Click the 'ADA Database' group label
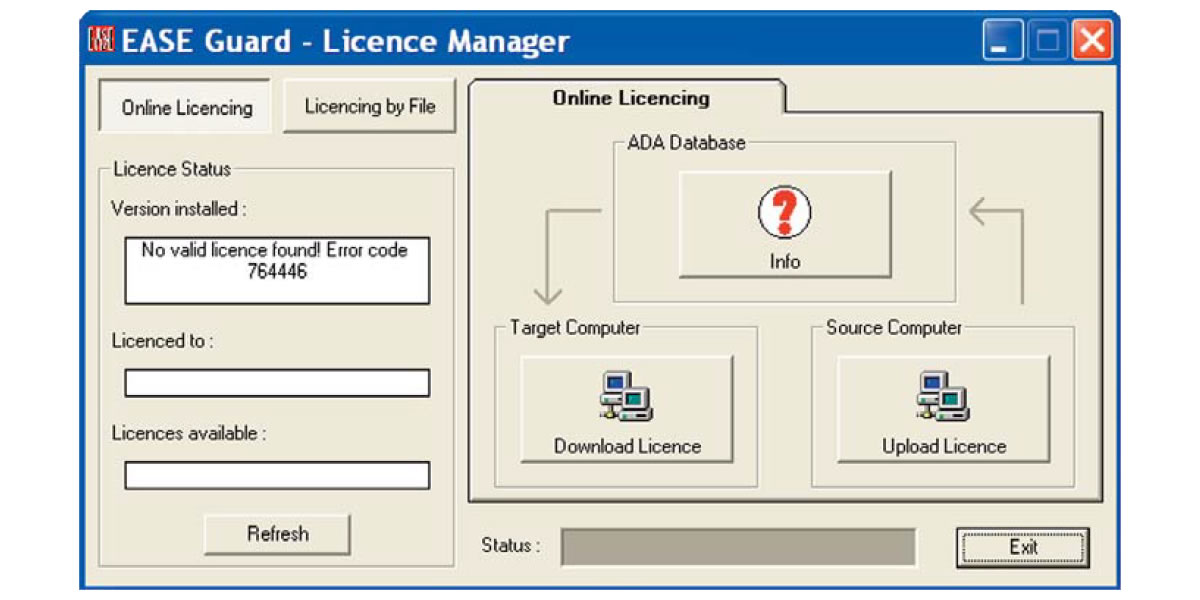The width and height of the screenshot is (1200, 600). pos(686,142)
